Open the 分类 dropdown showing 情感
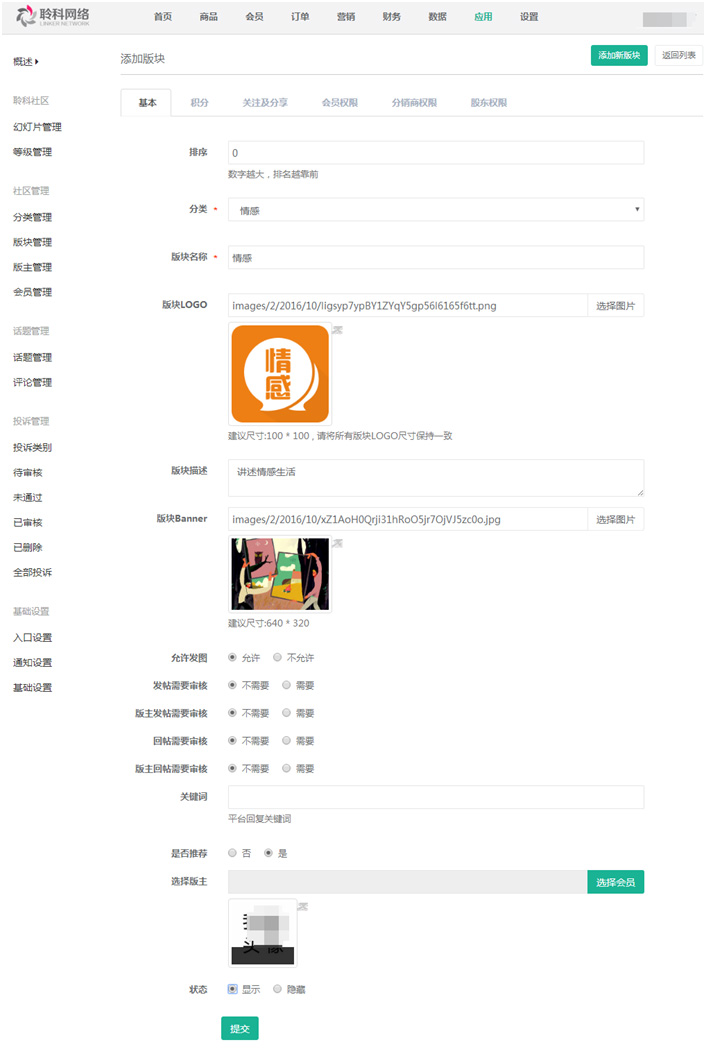 coord(436,210)
